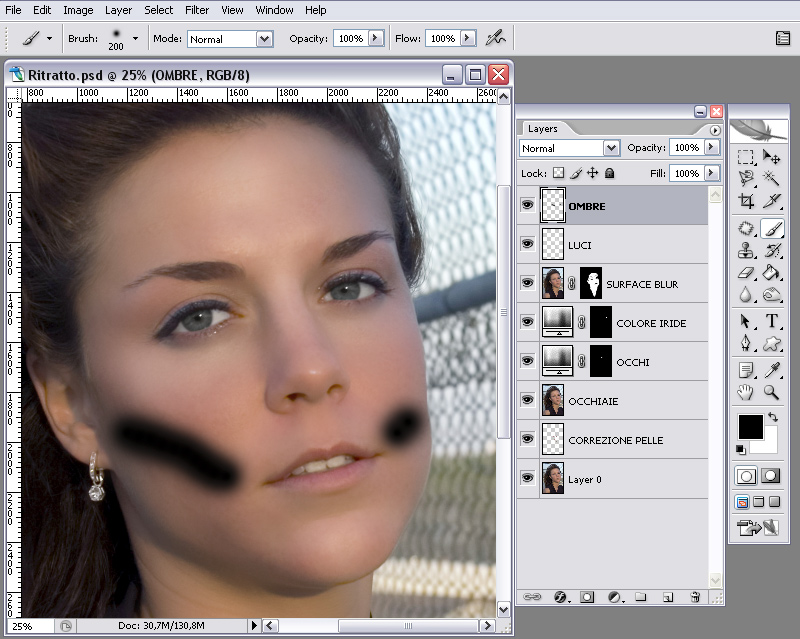Add a layer style via fx icon
This screenshot has height=639, width=800.
pos(560,597)
